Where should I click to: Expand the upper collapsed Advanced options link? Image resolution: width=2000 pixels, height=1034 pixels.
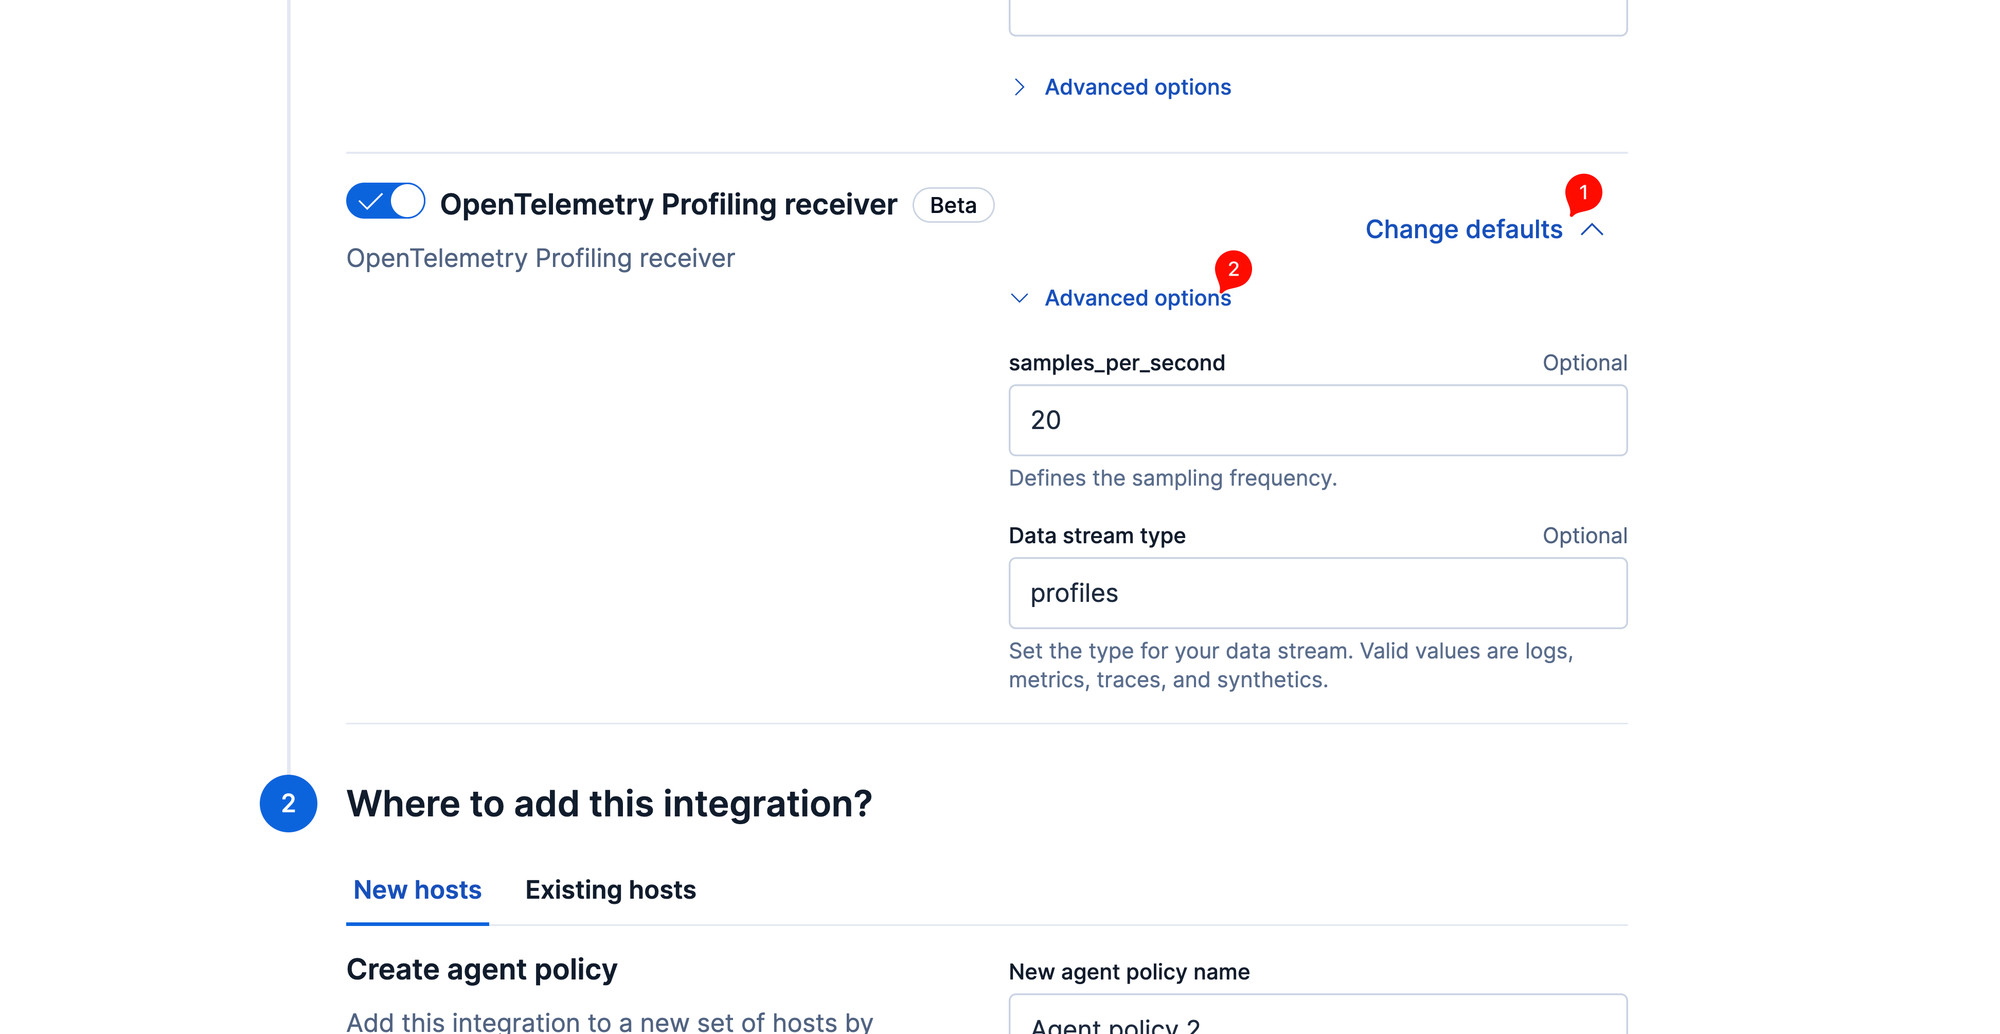click(1121, 87)
